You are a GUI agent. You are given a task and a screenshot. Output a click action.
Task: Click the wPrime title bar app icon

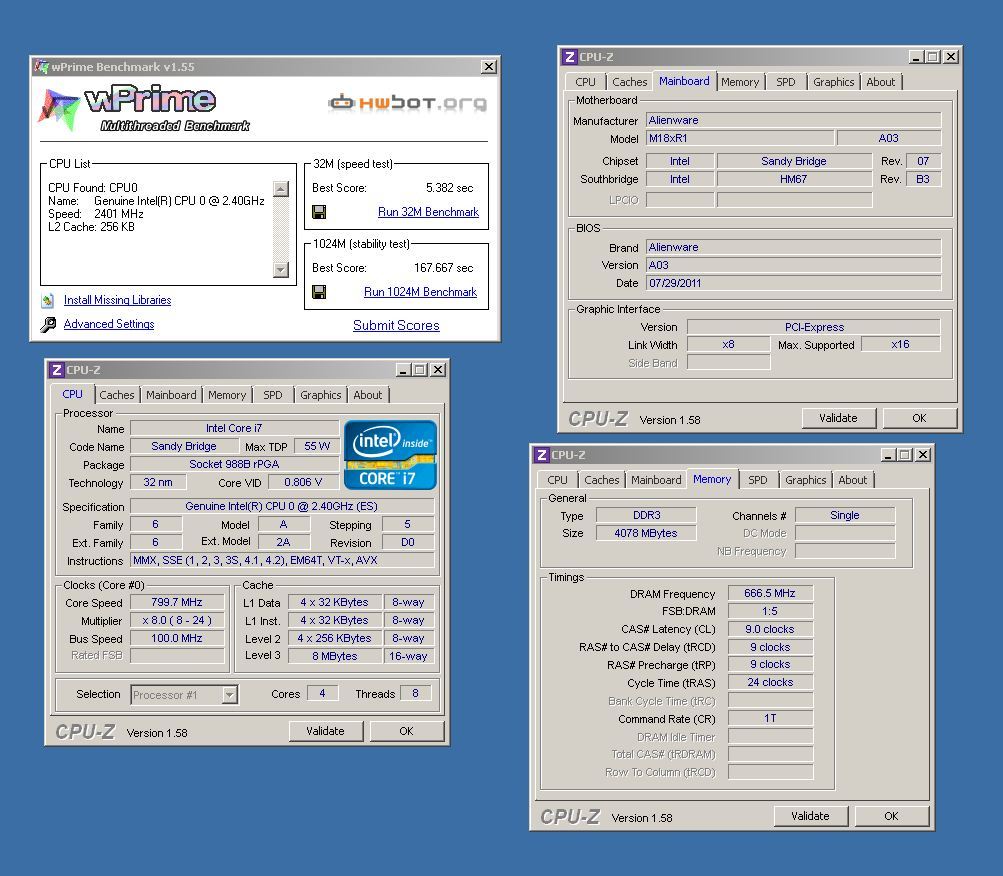(x=42, y=67)
